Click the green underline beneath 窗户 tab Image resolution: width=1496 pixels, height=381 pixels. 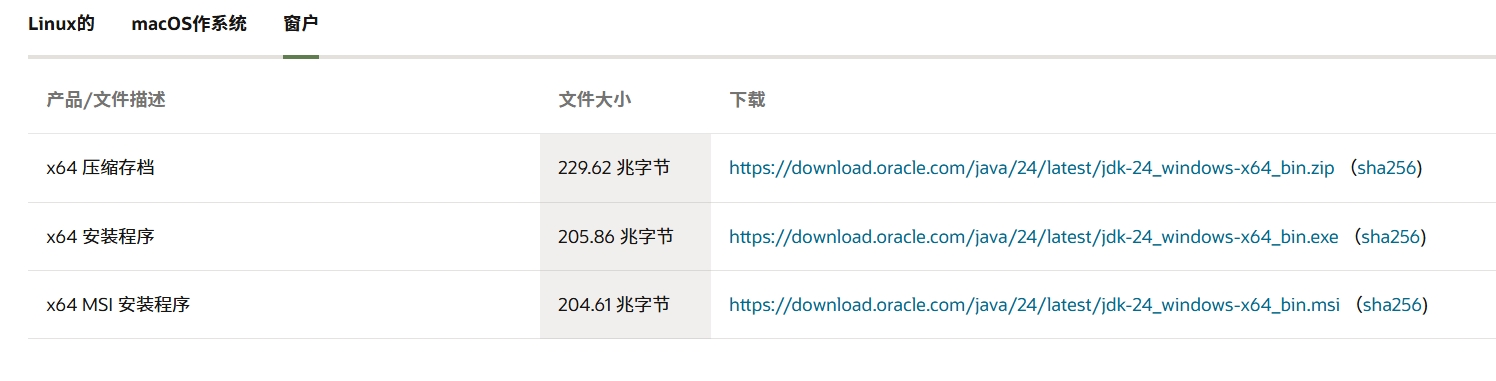pos(301,57)
